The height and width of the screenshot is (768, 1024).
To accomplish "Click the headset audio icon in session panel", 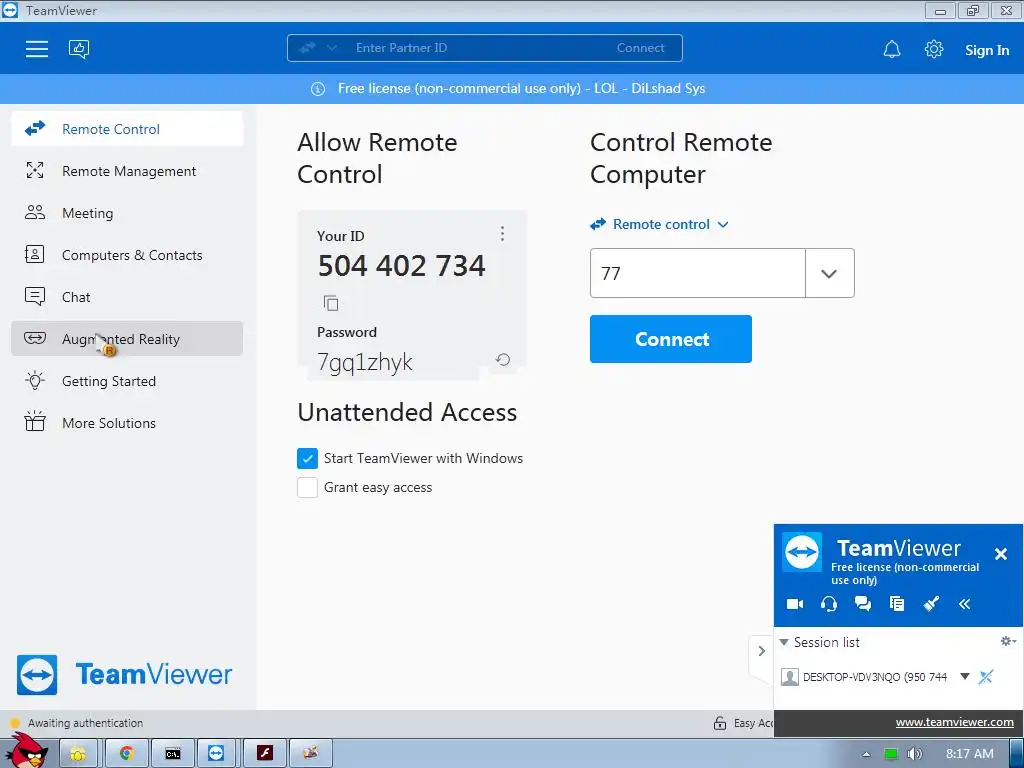I will [x=829, y=604].
